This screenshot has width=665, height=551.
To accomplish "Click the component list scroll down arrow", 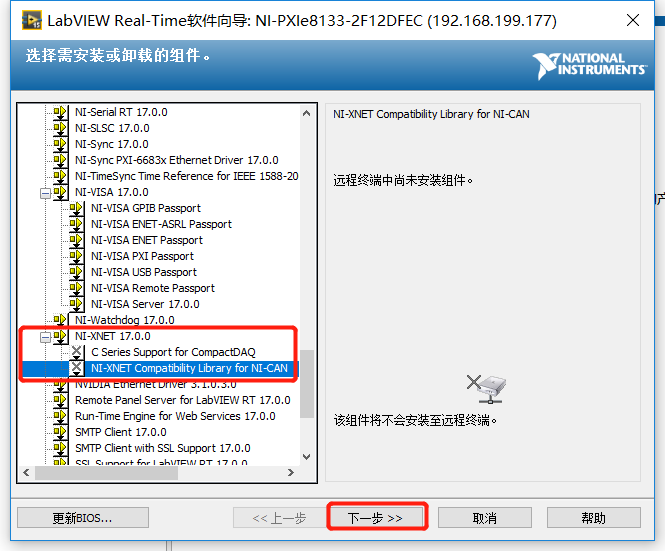I will pyautogui.click(x=307, y=457).
